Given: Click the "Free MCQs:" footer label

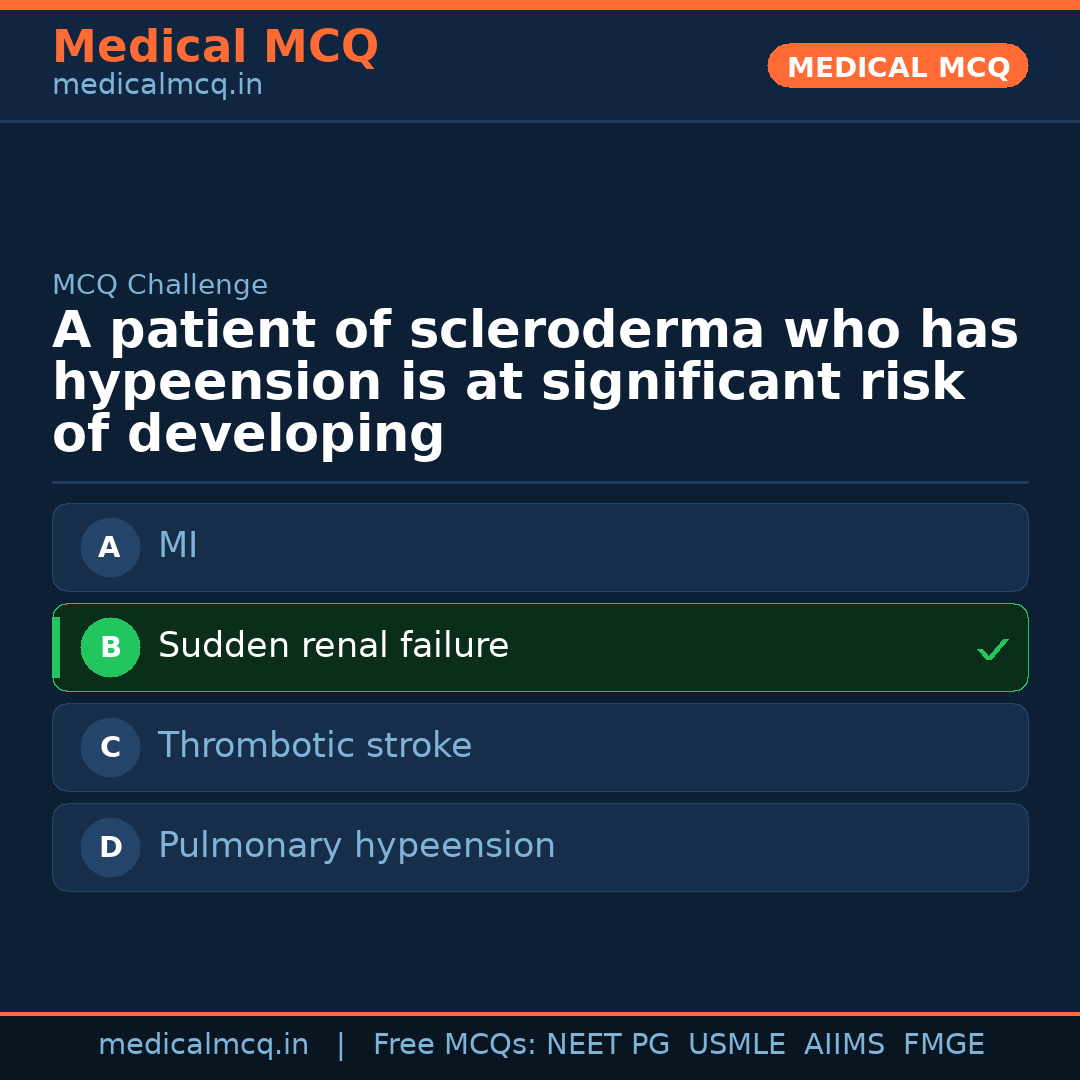Looking at the screenshot, I should tap(454, 1045).
